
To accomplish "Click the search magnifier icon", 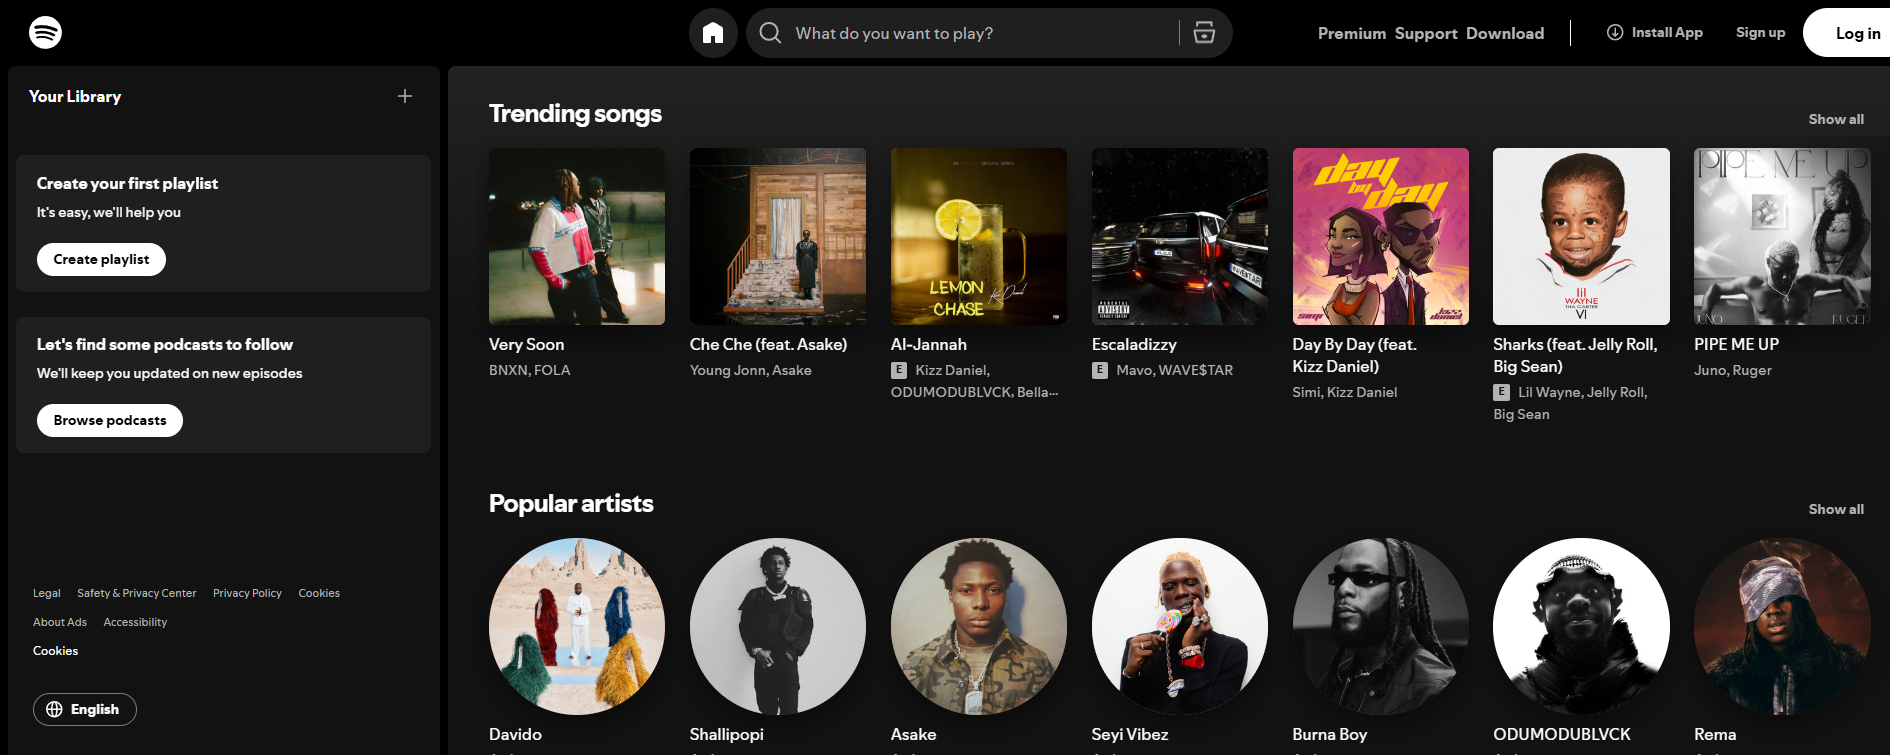I will (x=770, y=33).
